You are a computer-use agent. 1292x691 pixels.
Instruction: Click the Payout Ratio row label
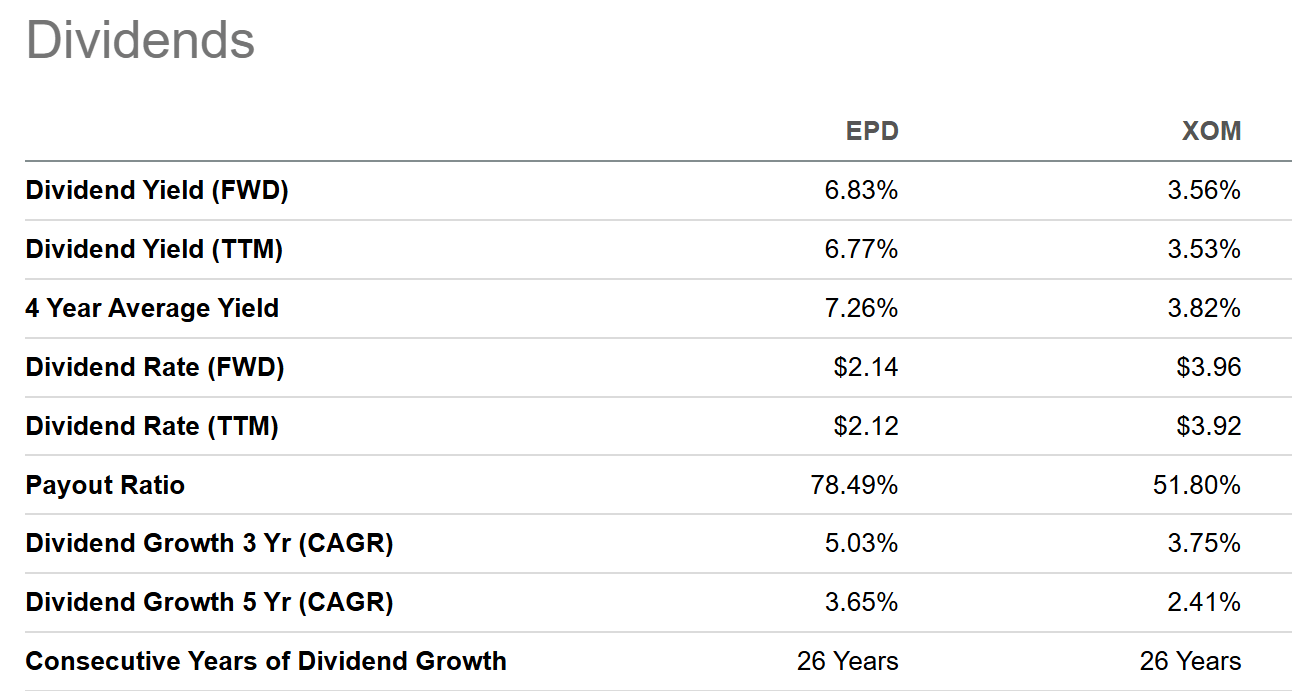(x=105, y=485)
